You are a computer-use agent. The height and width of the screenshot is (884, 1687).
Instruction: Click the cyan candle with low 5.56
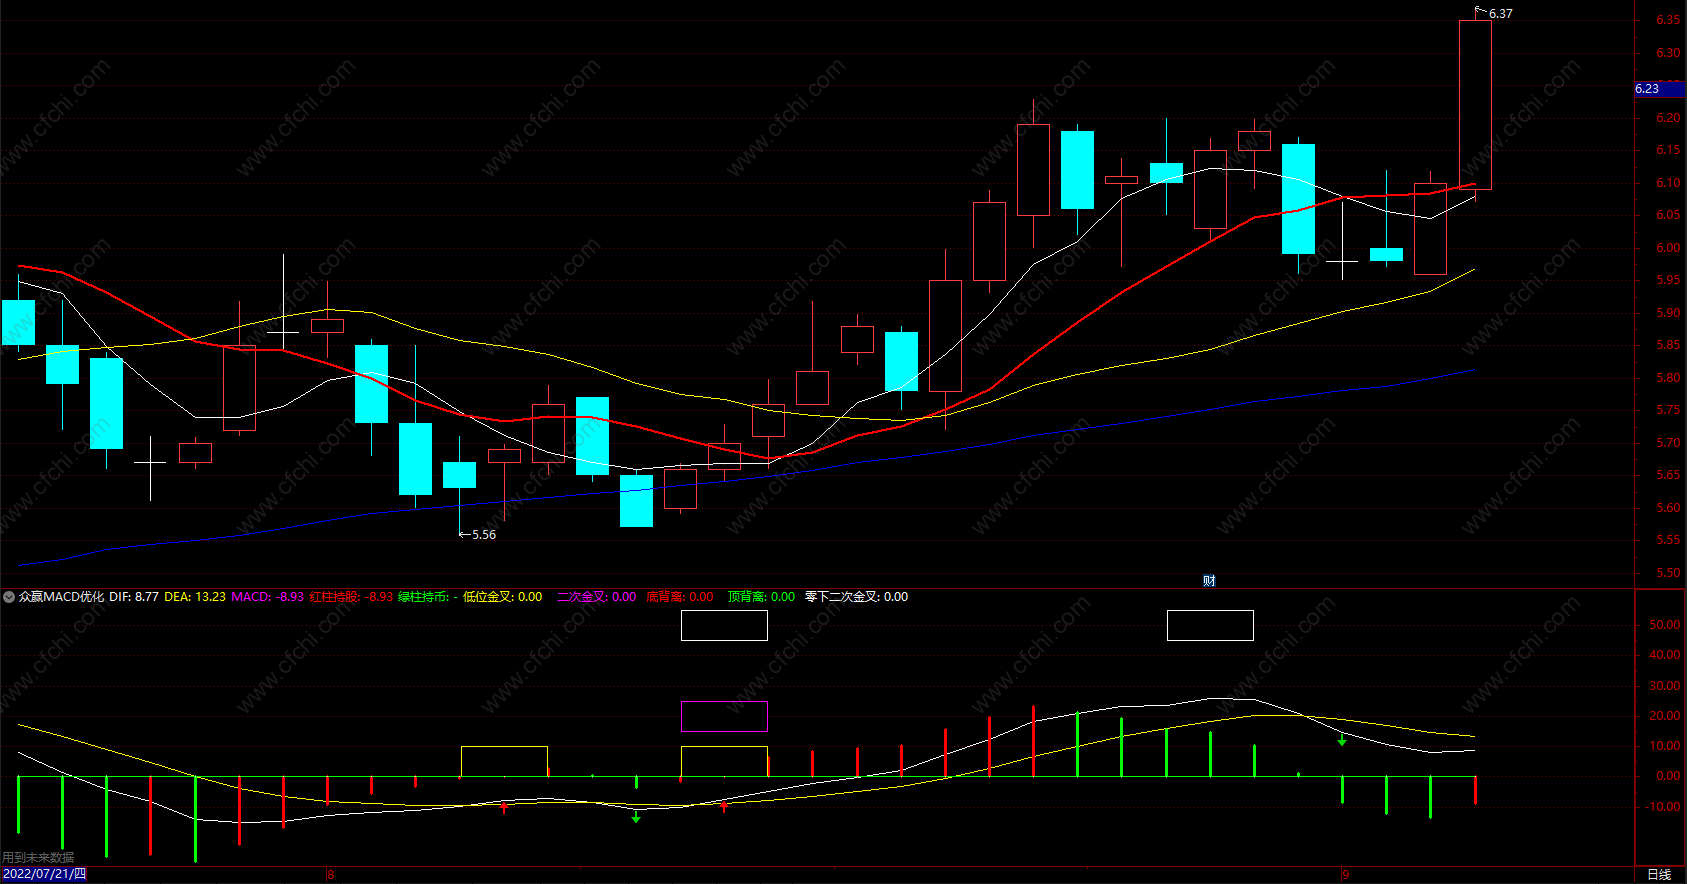(459, 475)
